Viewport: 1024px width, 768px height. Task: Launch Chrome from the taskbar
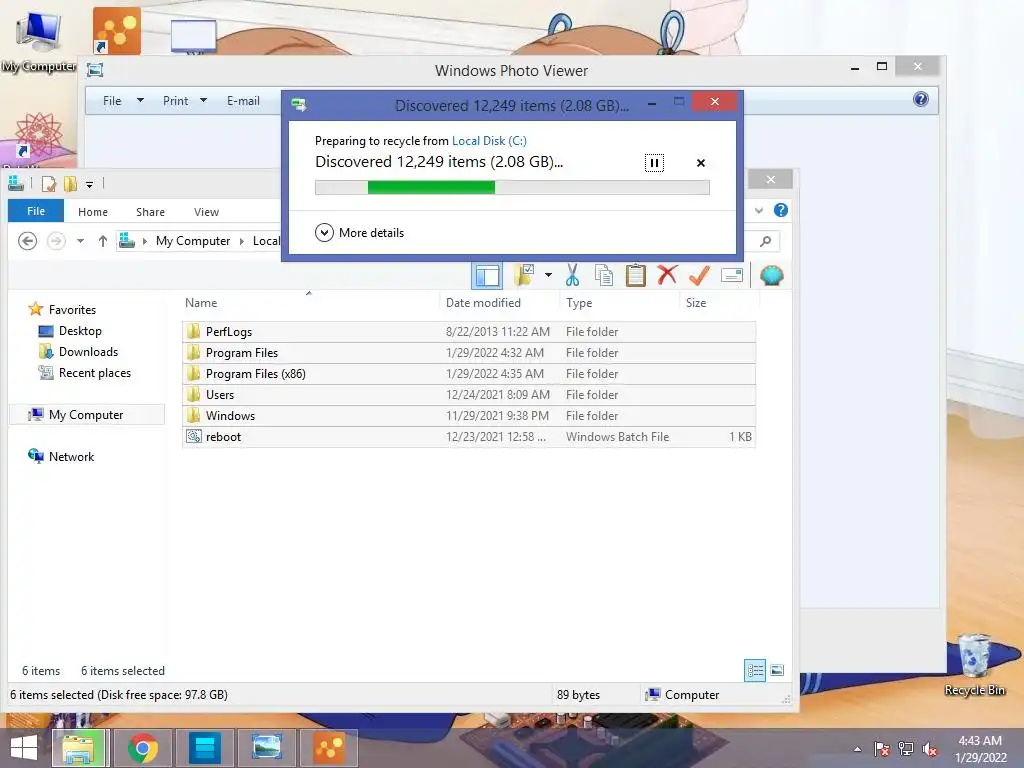tap(142, 748)
